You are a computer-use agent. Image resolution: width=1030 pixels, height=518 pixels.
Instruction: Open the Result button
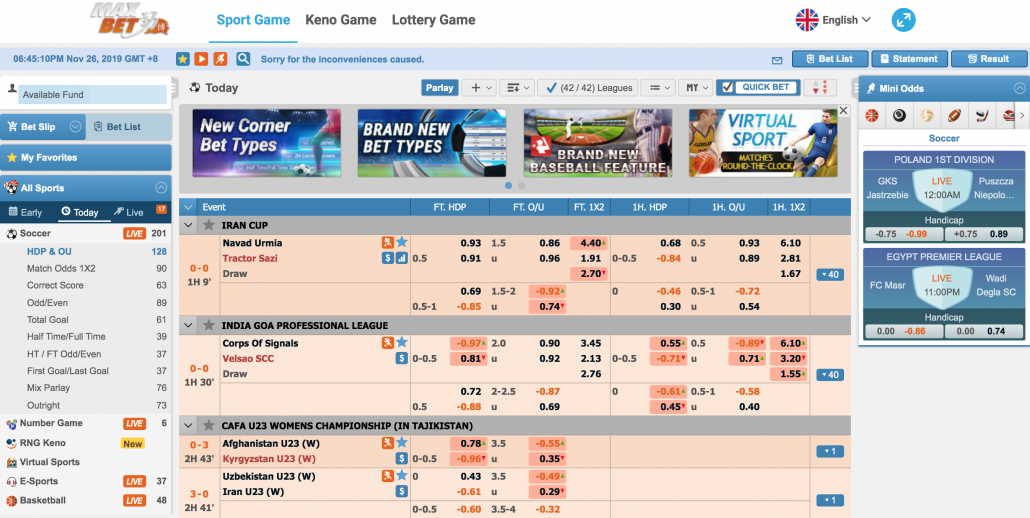tap(989, 58)
